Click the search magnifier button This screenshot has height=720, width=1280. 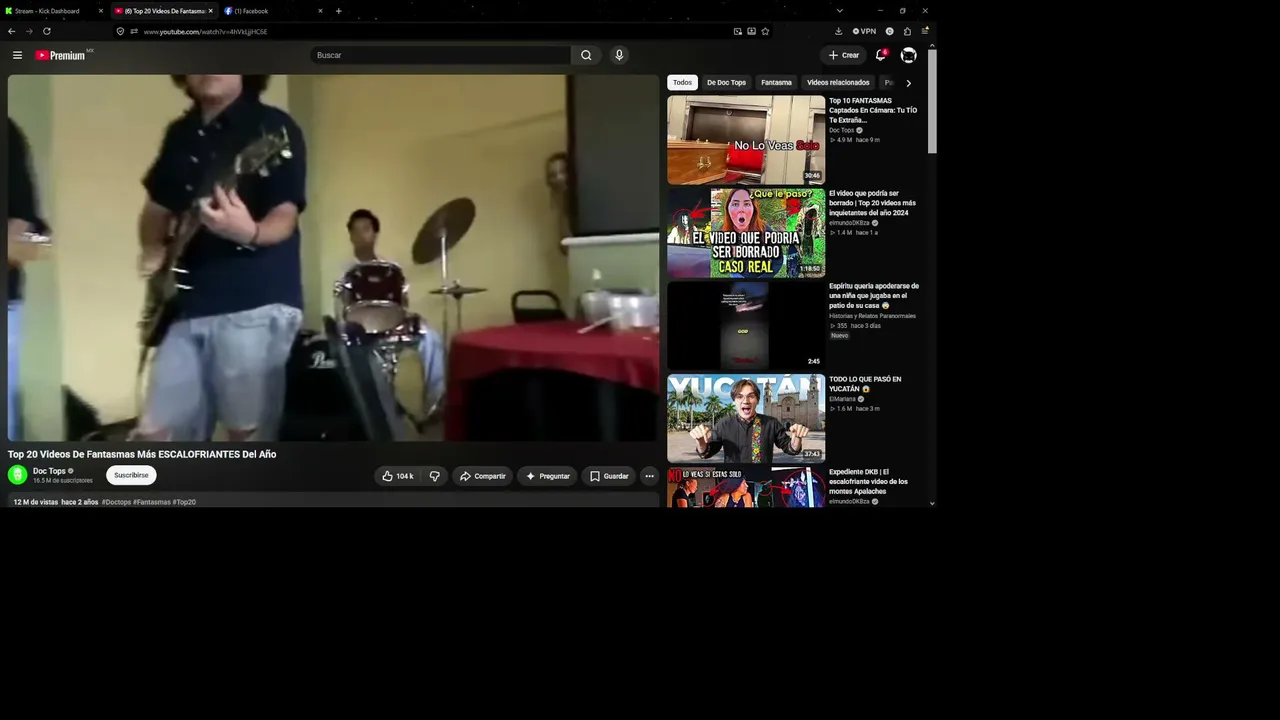pos(586,55)
